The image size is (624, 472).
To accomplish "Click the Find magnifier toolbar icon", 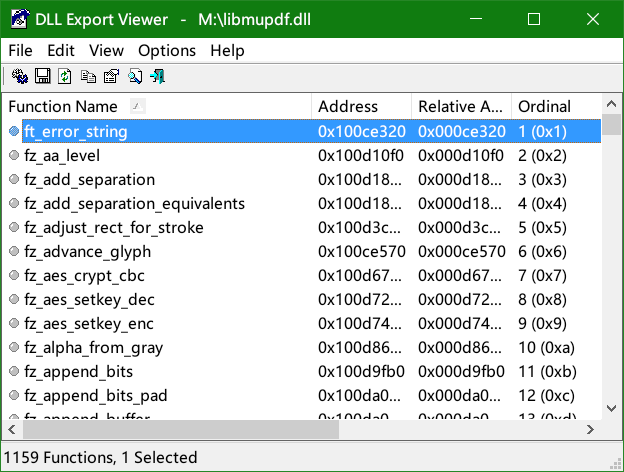I will pos(135,76).
